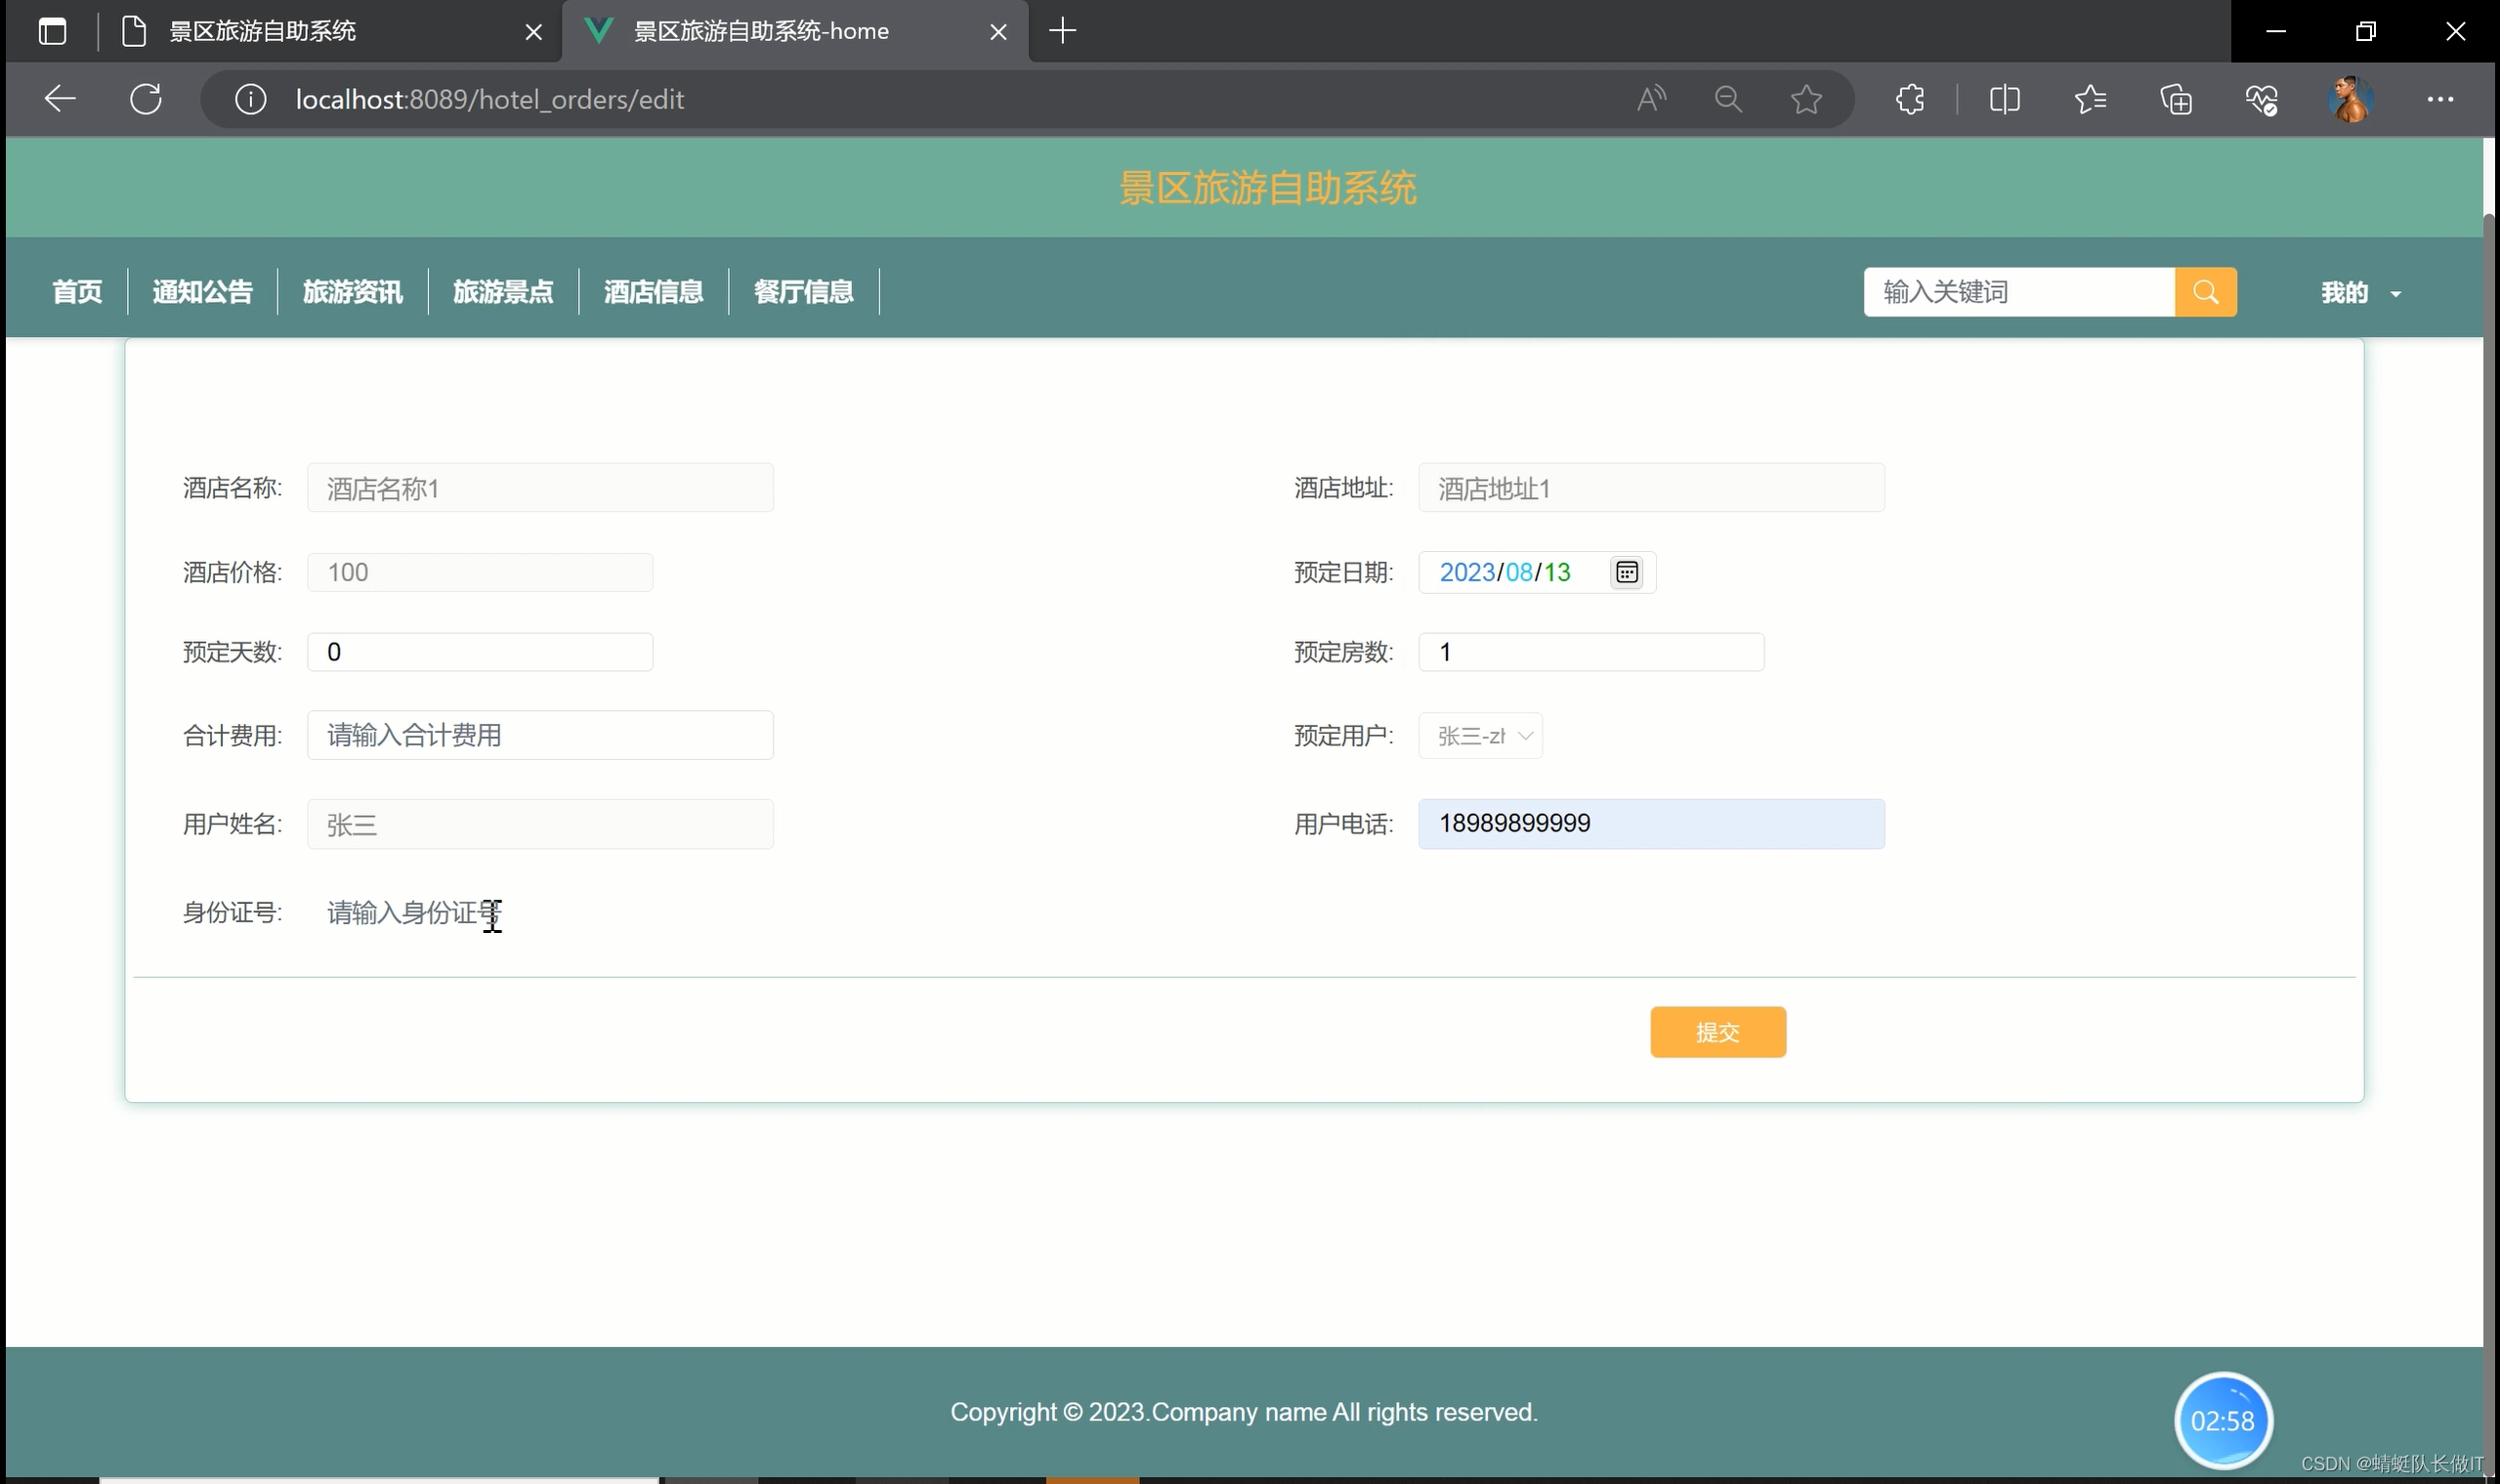Click the orange search magnifier button
Screen dimensions: 2500x1484
(2205, 292)
